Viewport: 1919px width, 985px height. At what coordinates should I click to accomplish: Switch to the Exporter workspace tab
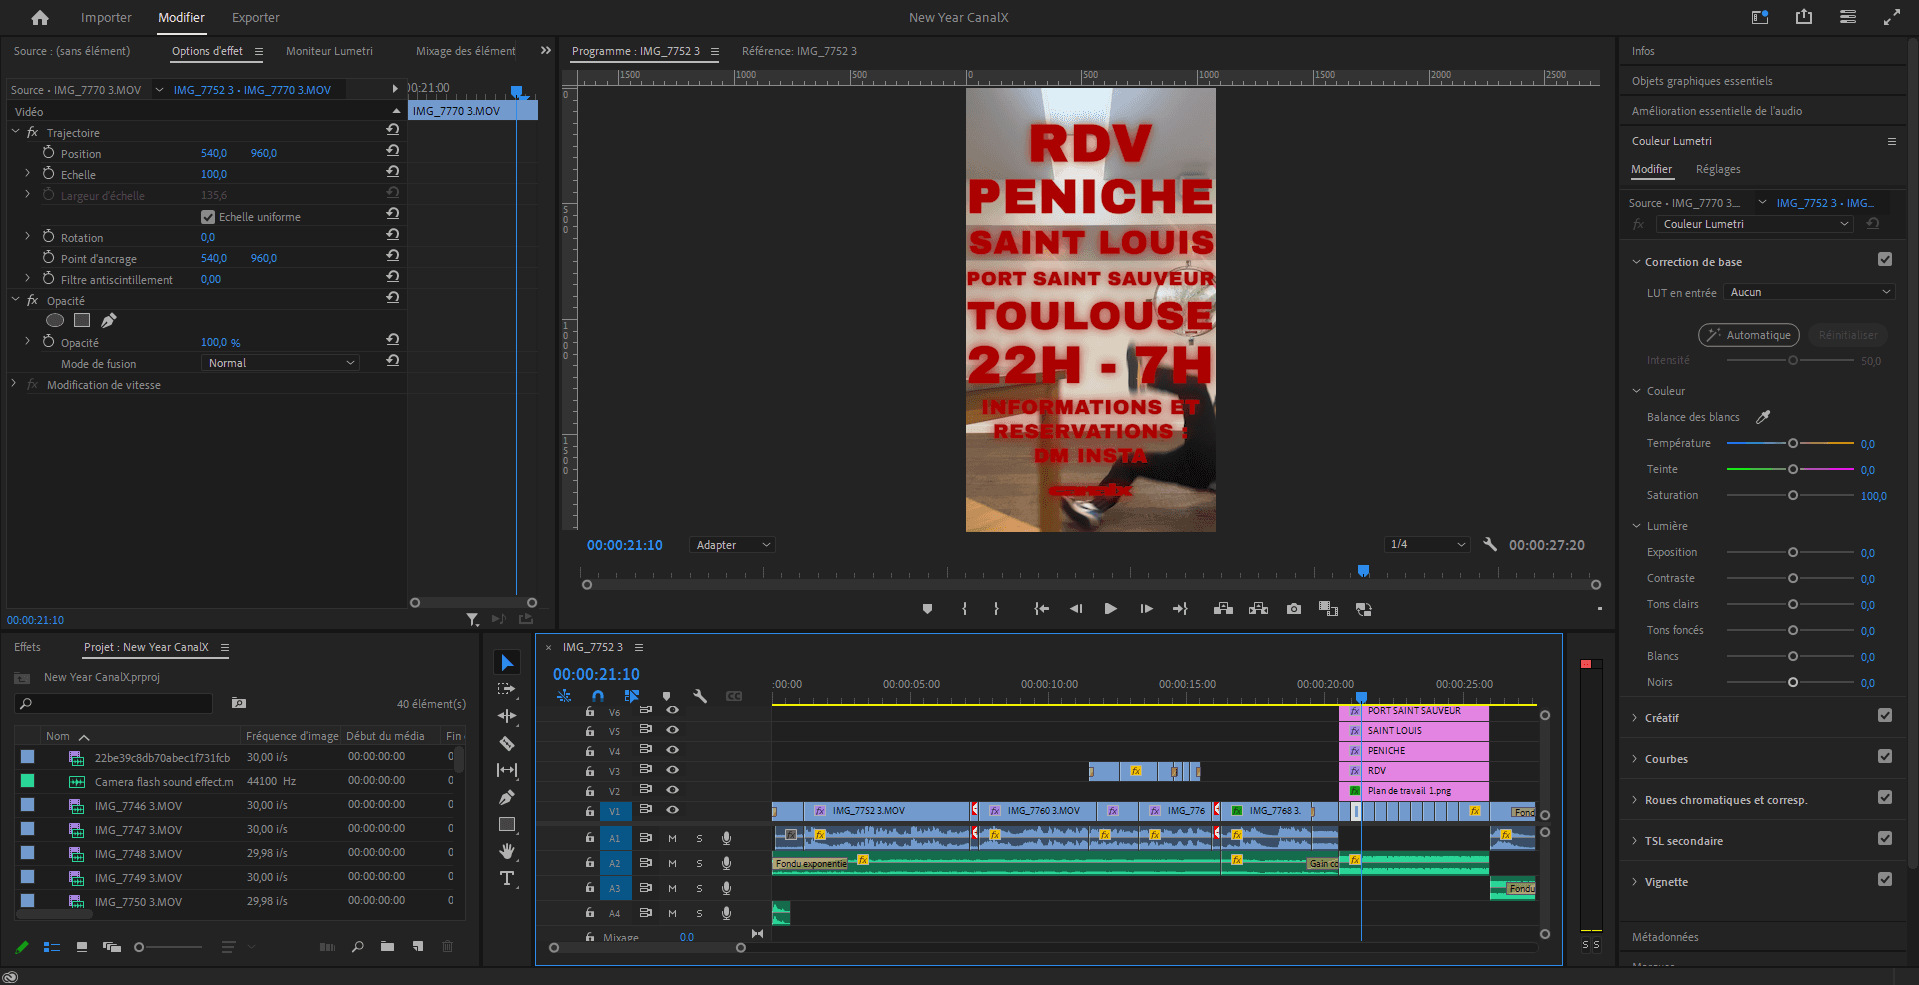[256, 17]
